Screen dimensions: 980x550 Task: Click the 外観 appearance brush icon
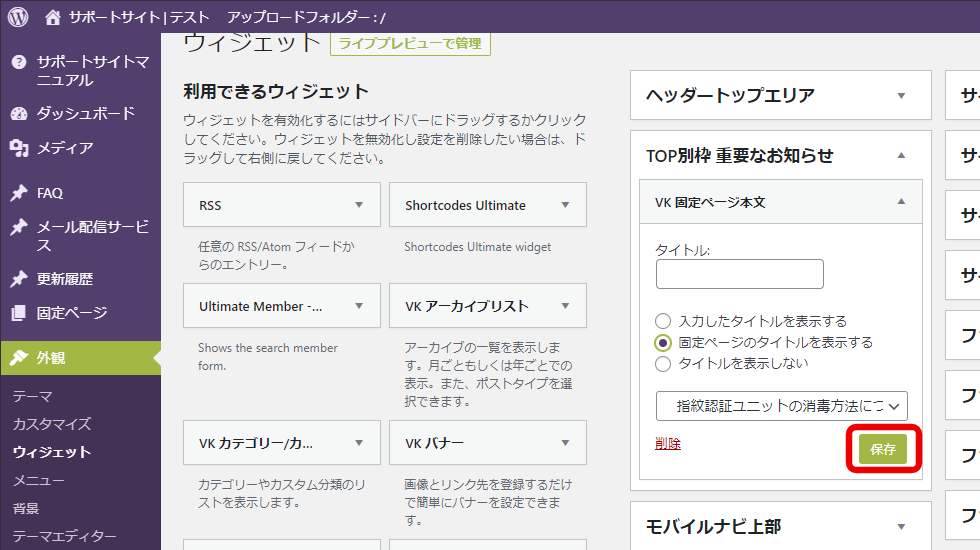[x=19, y=357]
